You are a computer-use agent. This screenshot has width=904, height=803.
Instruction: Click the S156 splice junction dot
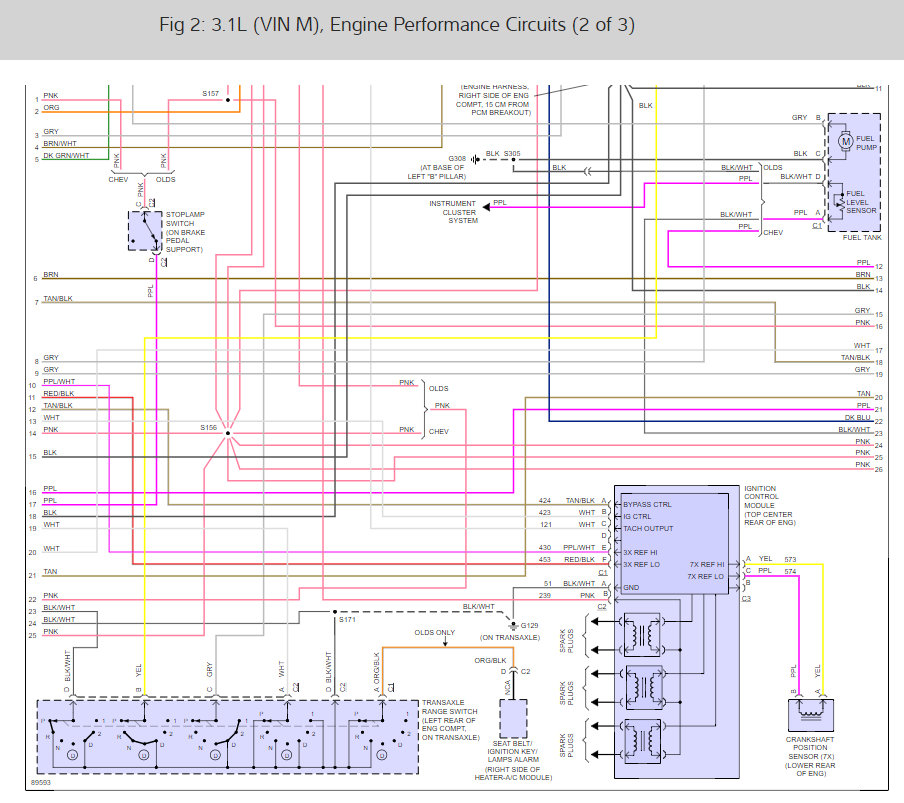pos(228,433)
